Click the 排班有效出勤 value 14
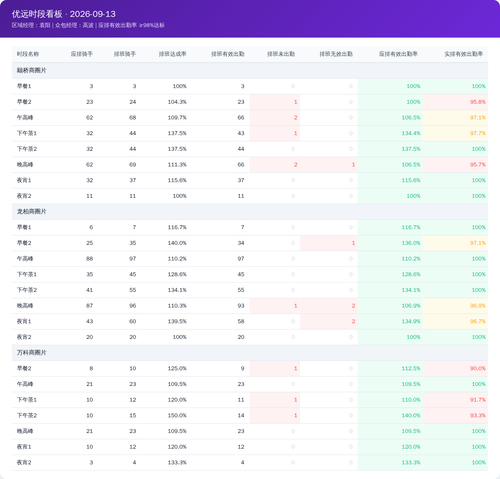Screen dimensions: 500x479 (241, 415)
